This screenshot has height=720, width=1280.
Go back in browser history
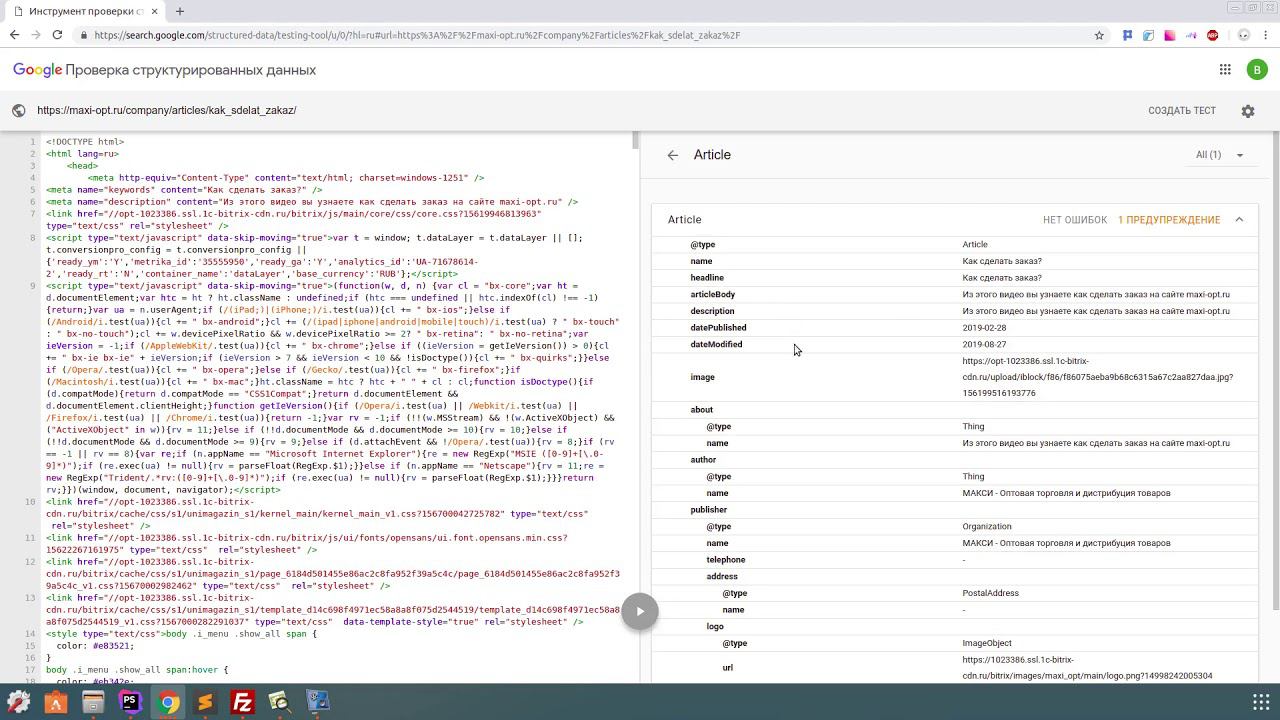tap(14, 35)
